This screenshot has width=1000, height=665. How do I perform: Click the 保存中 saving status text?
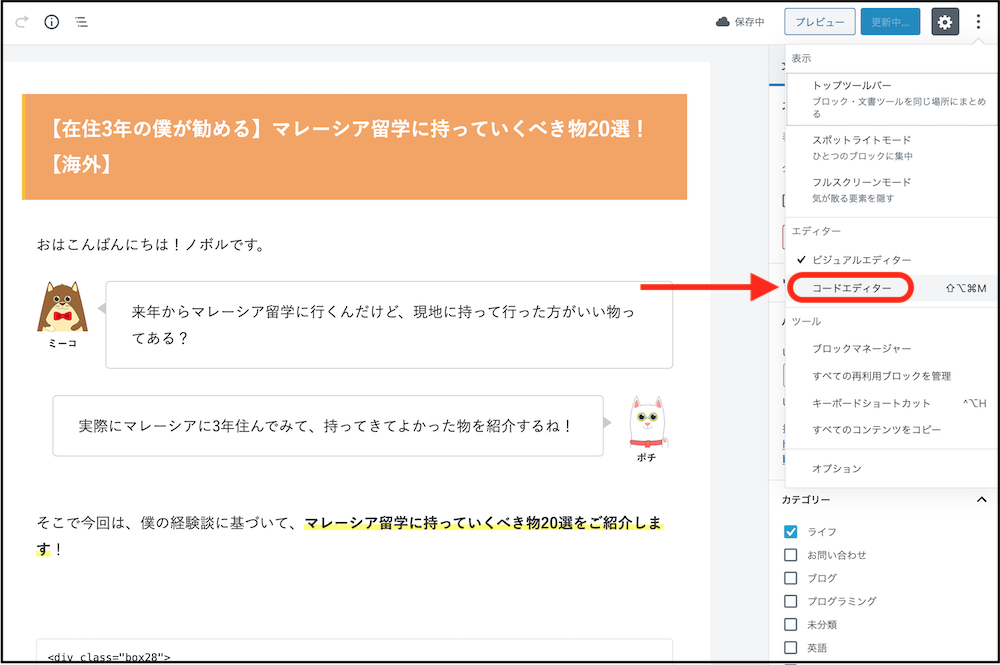point(749,22)
